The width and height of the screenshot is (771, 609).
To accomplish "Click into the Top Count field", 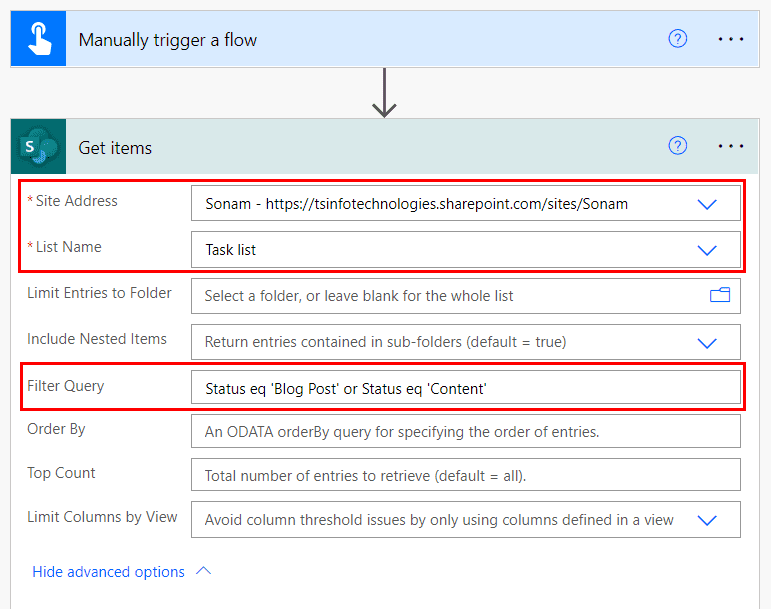I will point(466,475).
